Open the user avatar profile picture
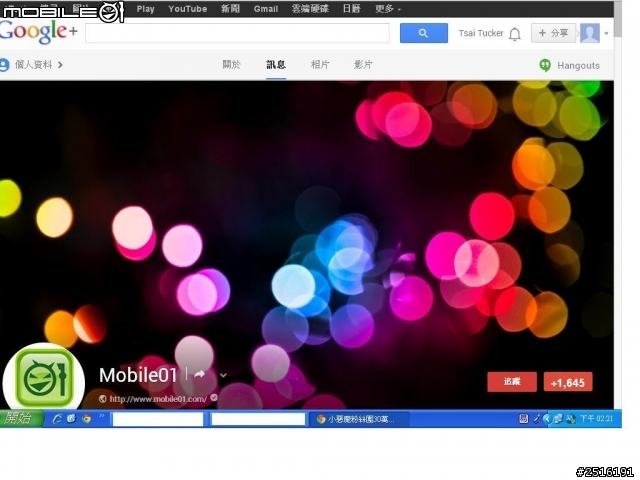640x480 pixels. click(x=590, y=33)
